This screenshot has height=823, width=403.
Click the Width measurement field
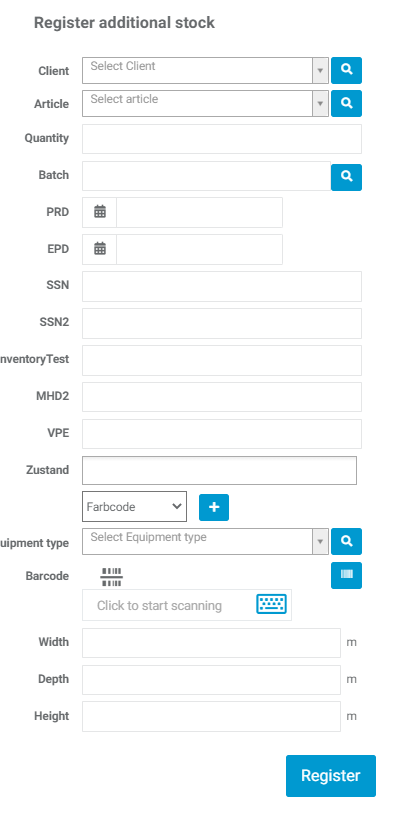211,643
